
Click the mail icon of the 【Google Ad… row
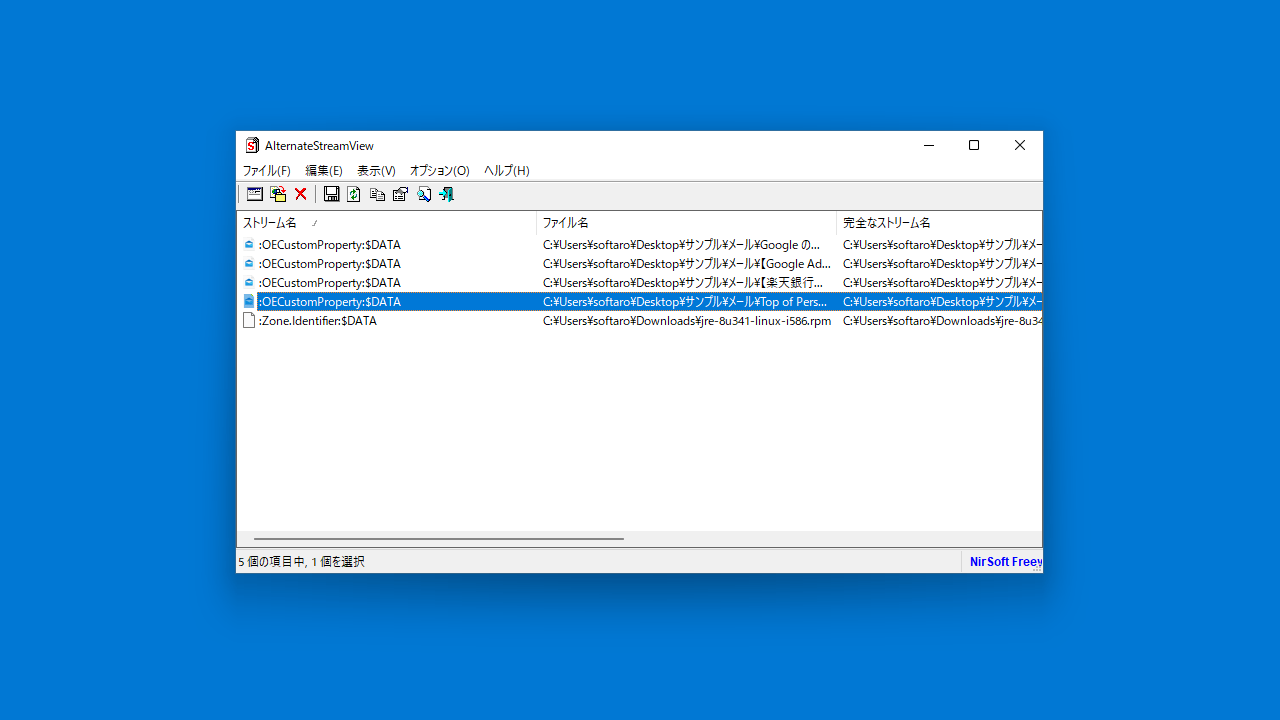(x=249, y=263)
